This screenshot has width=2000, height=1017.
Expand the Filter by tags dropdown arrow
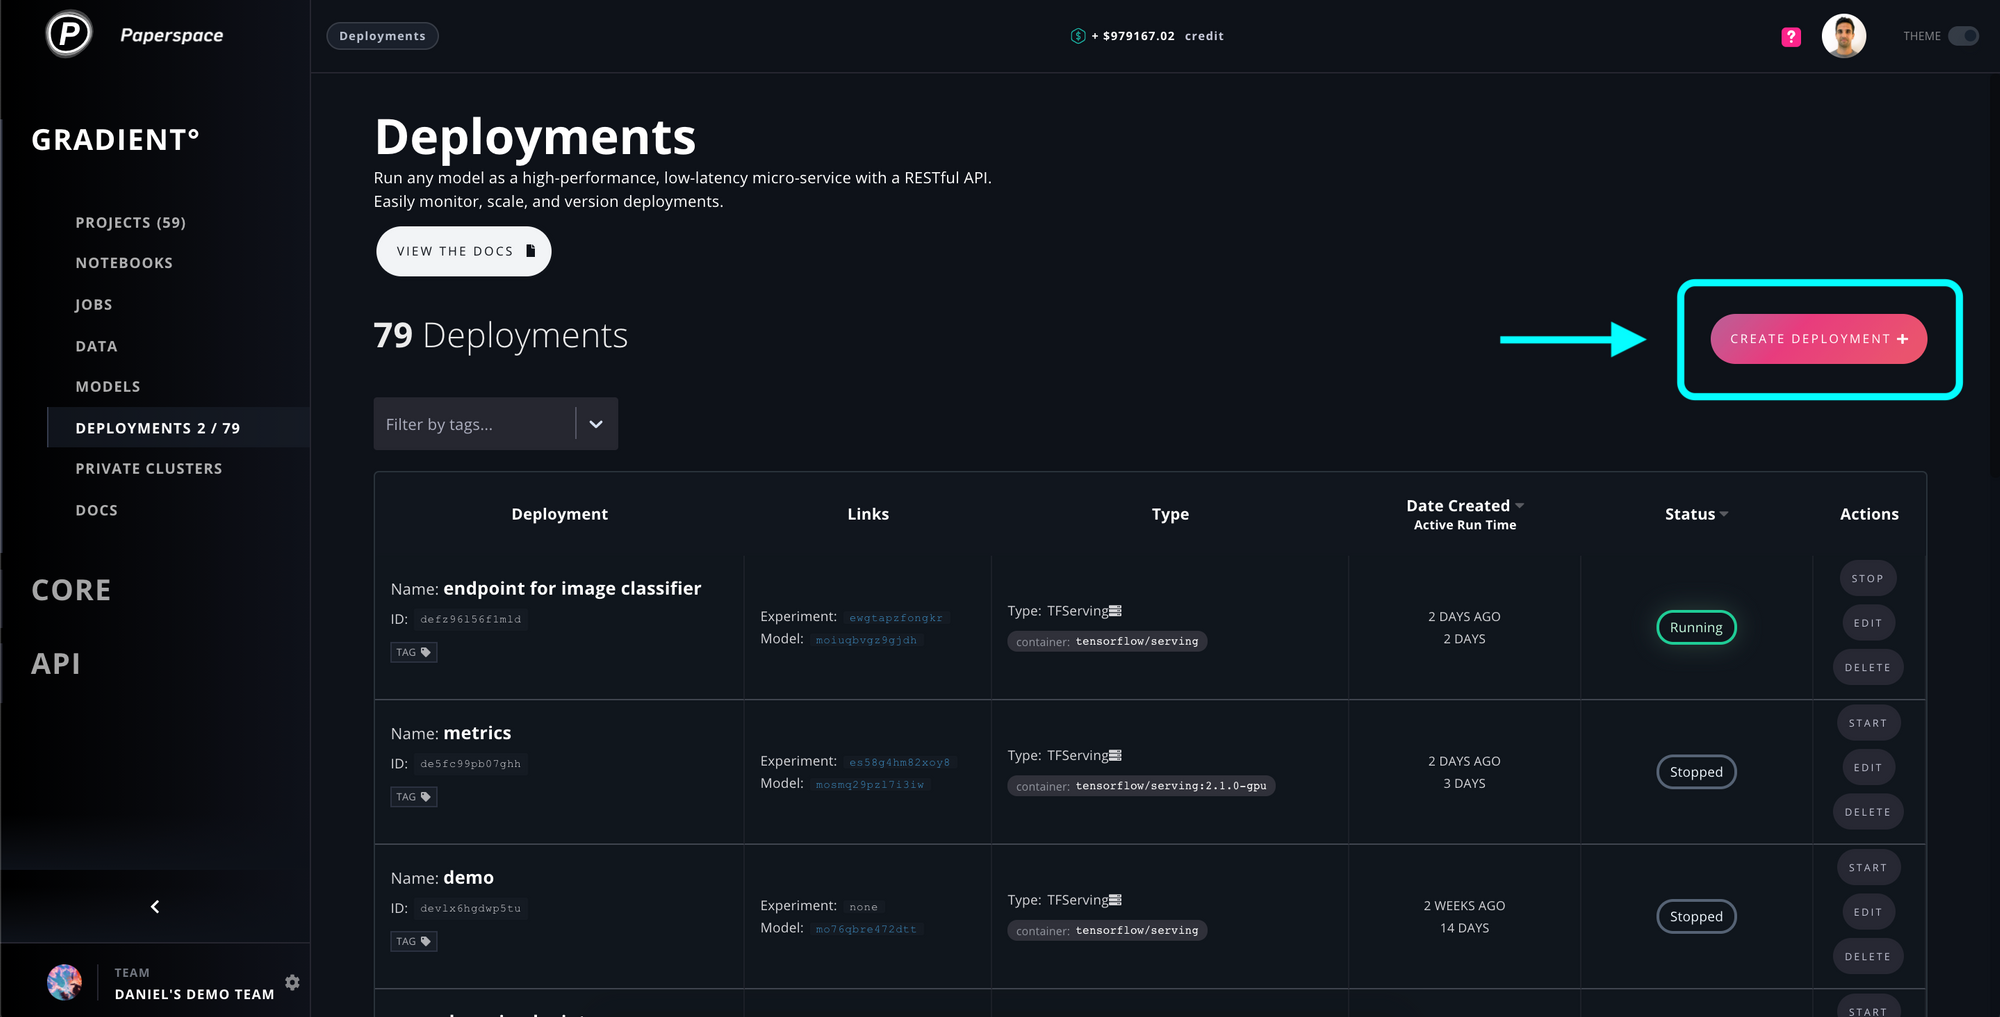point(596,424)
